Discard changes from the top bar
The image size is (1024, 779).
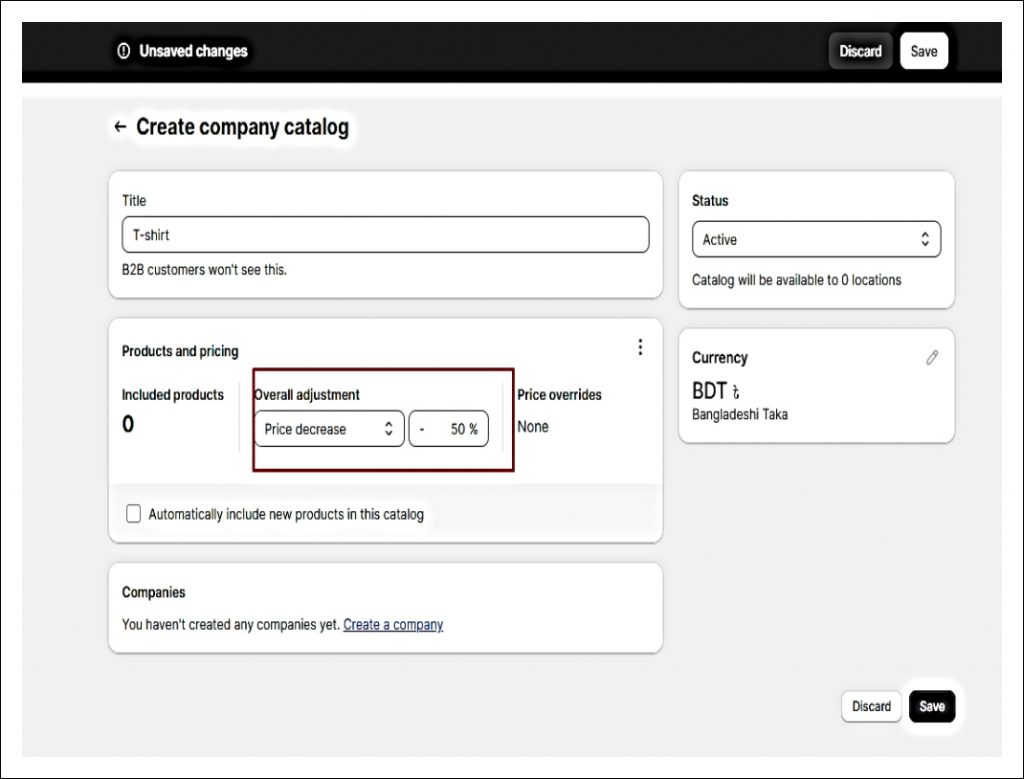tap(860, 50)
